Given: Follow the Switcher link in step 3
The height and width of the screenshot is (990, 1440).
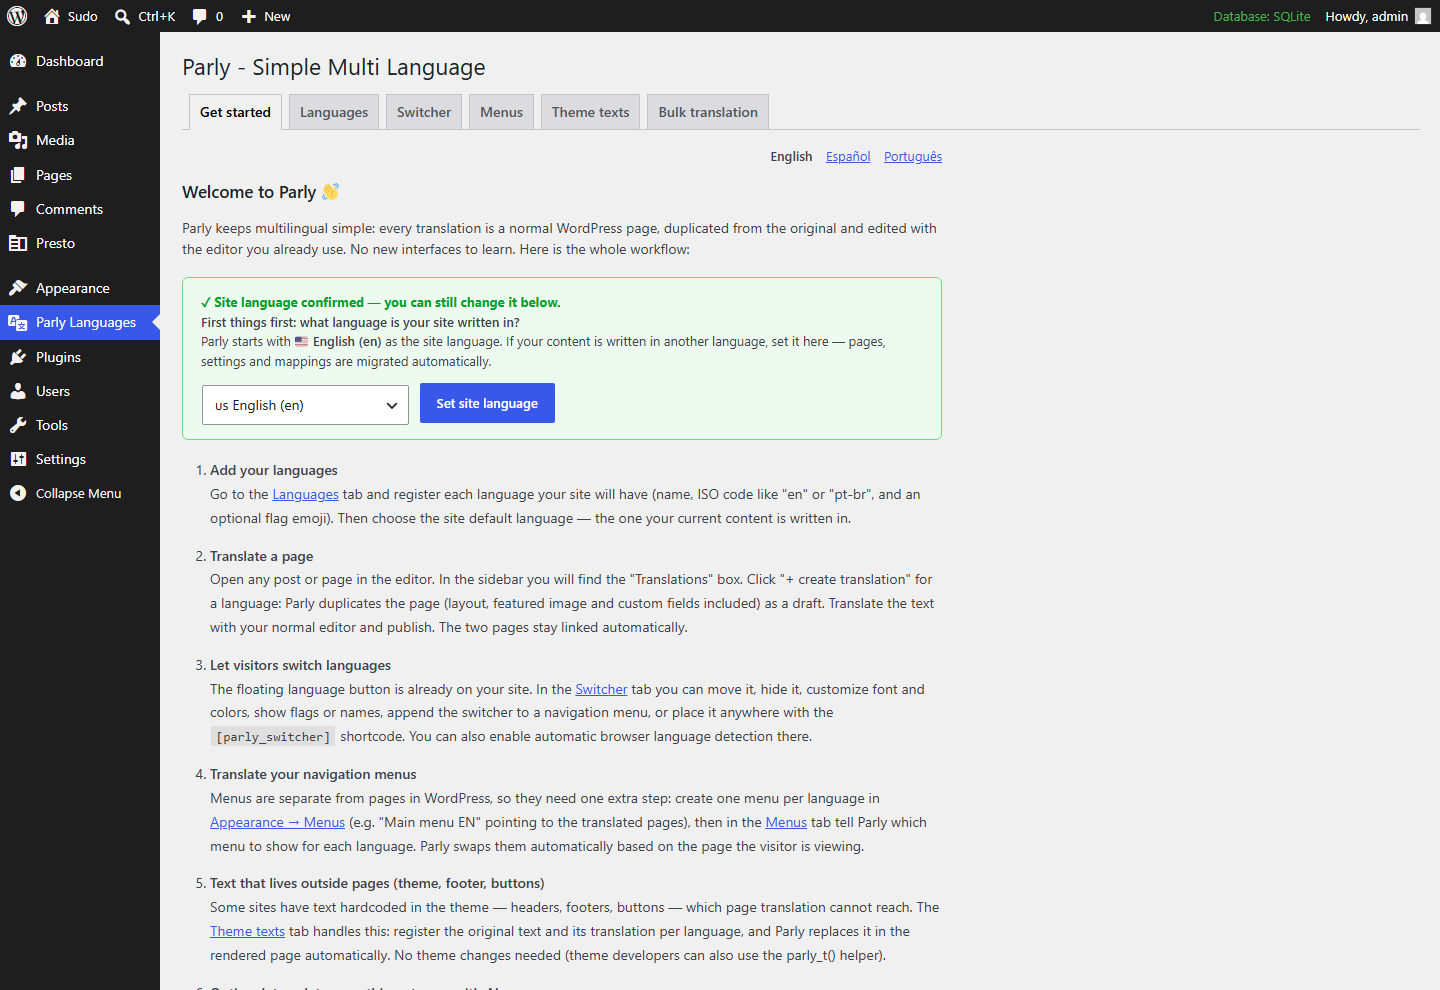Looking at the screenshot, I should [601, 689].
